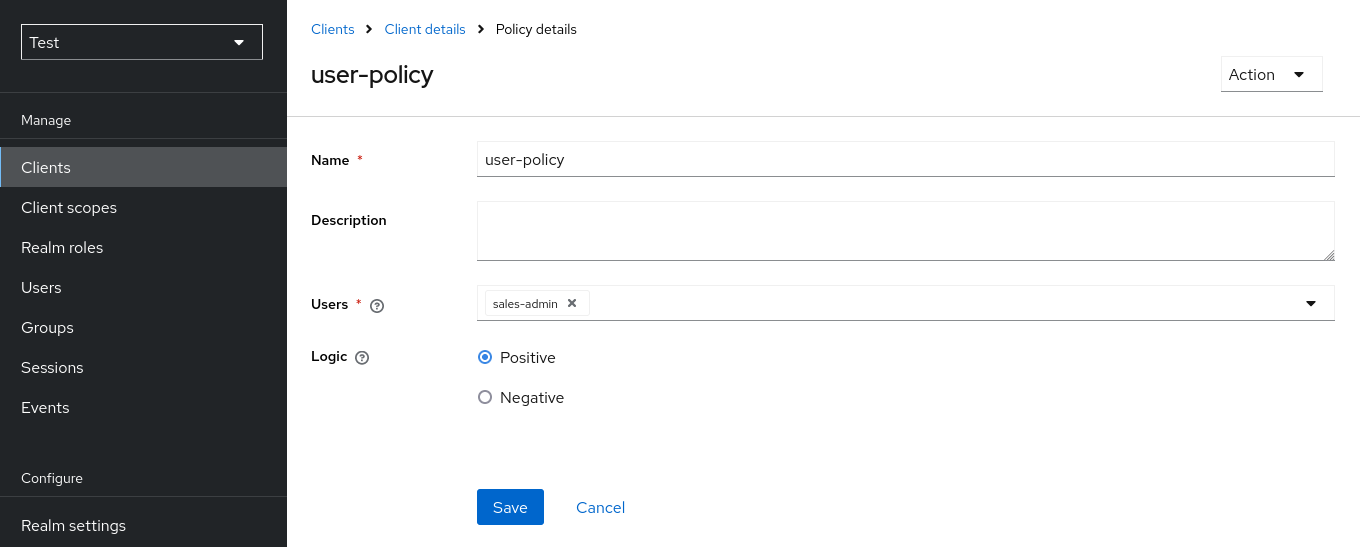This screenshot has width=1360, height=547.
Task: Open Events in the sidebar
Action: pyautogui.click(x=45, y=407)
